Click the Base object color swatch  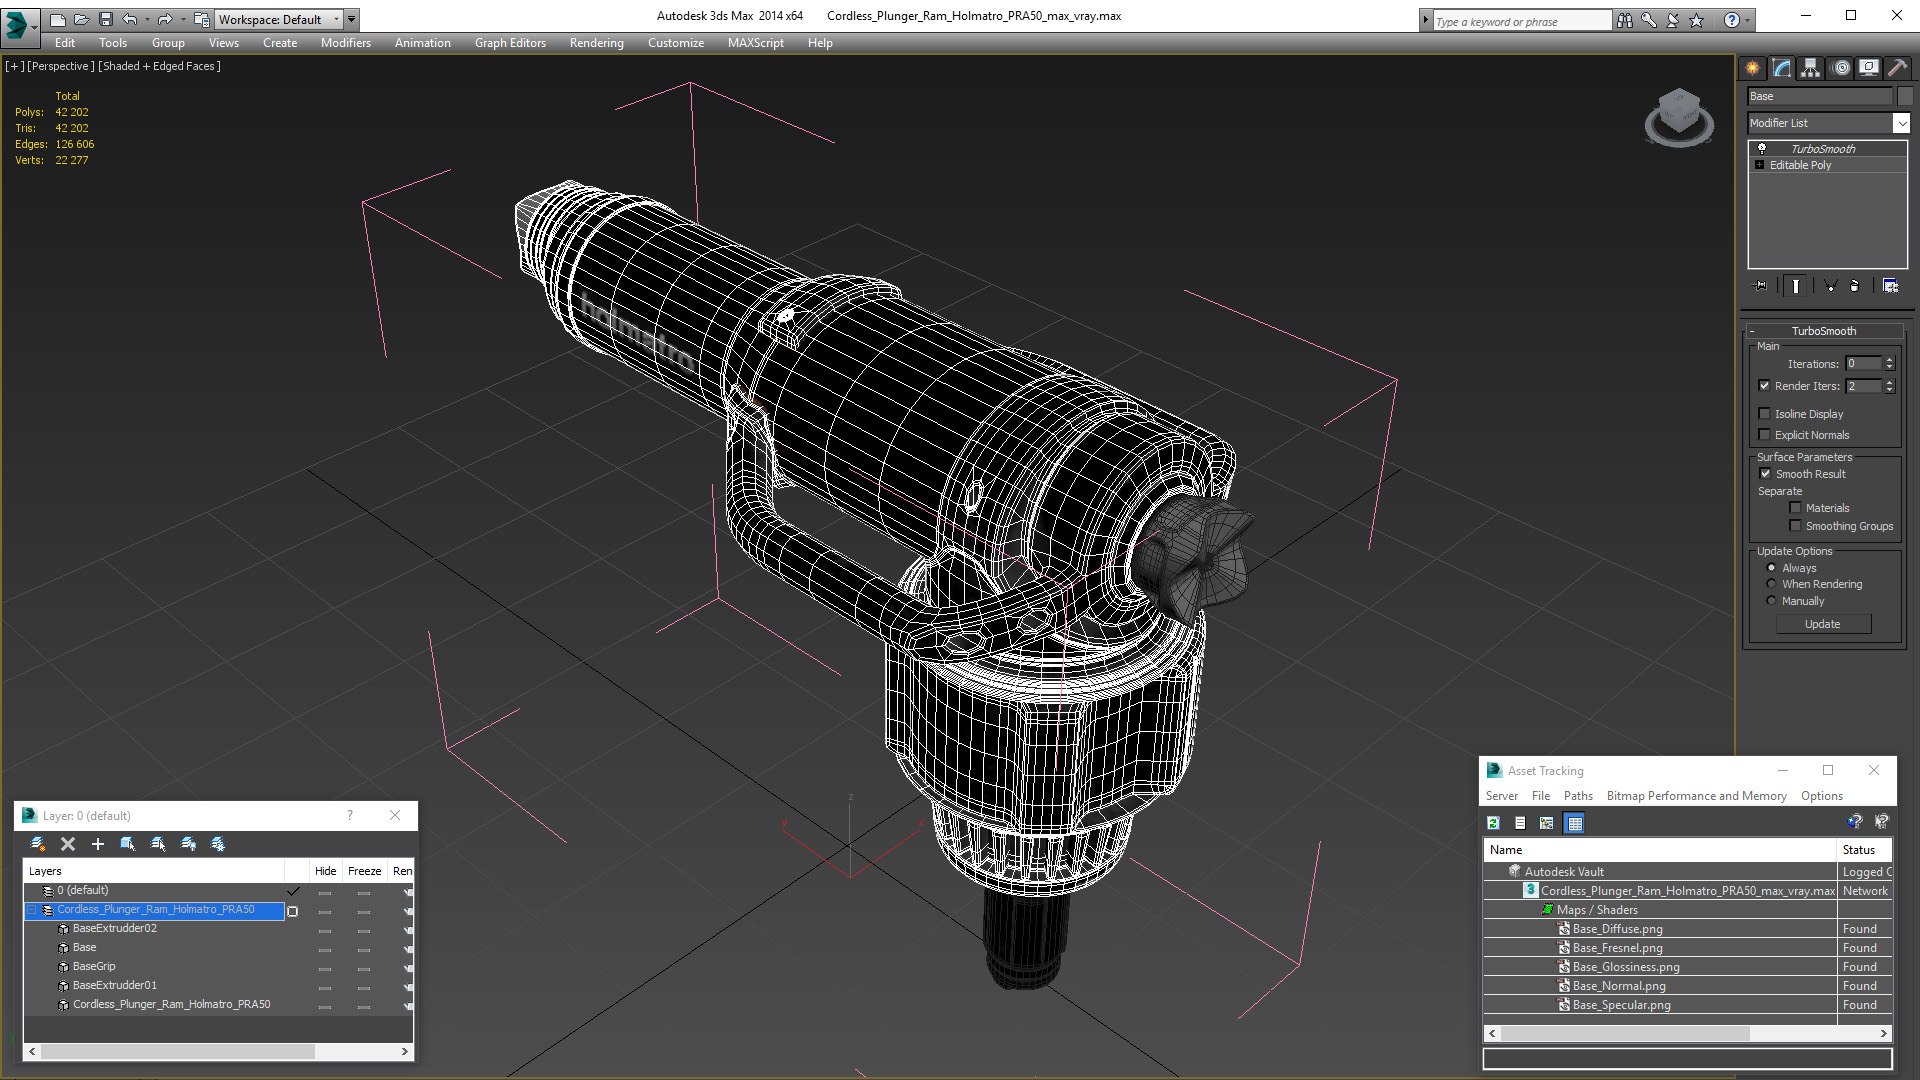pyautogui.click(x=1904, y=96)
